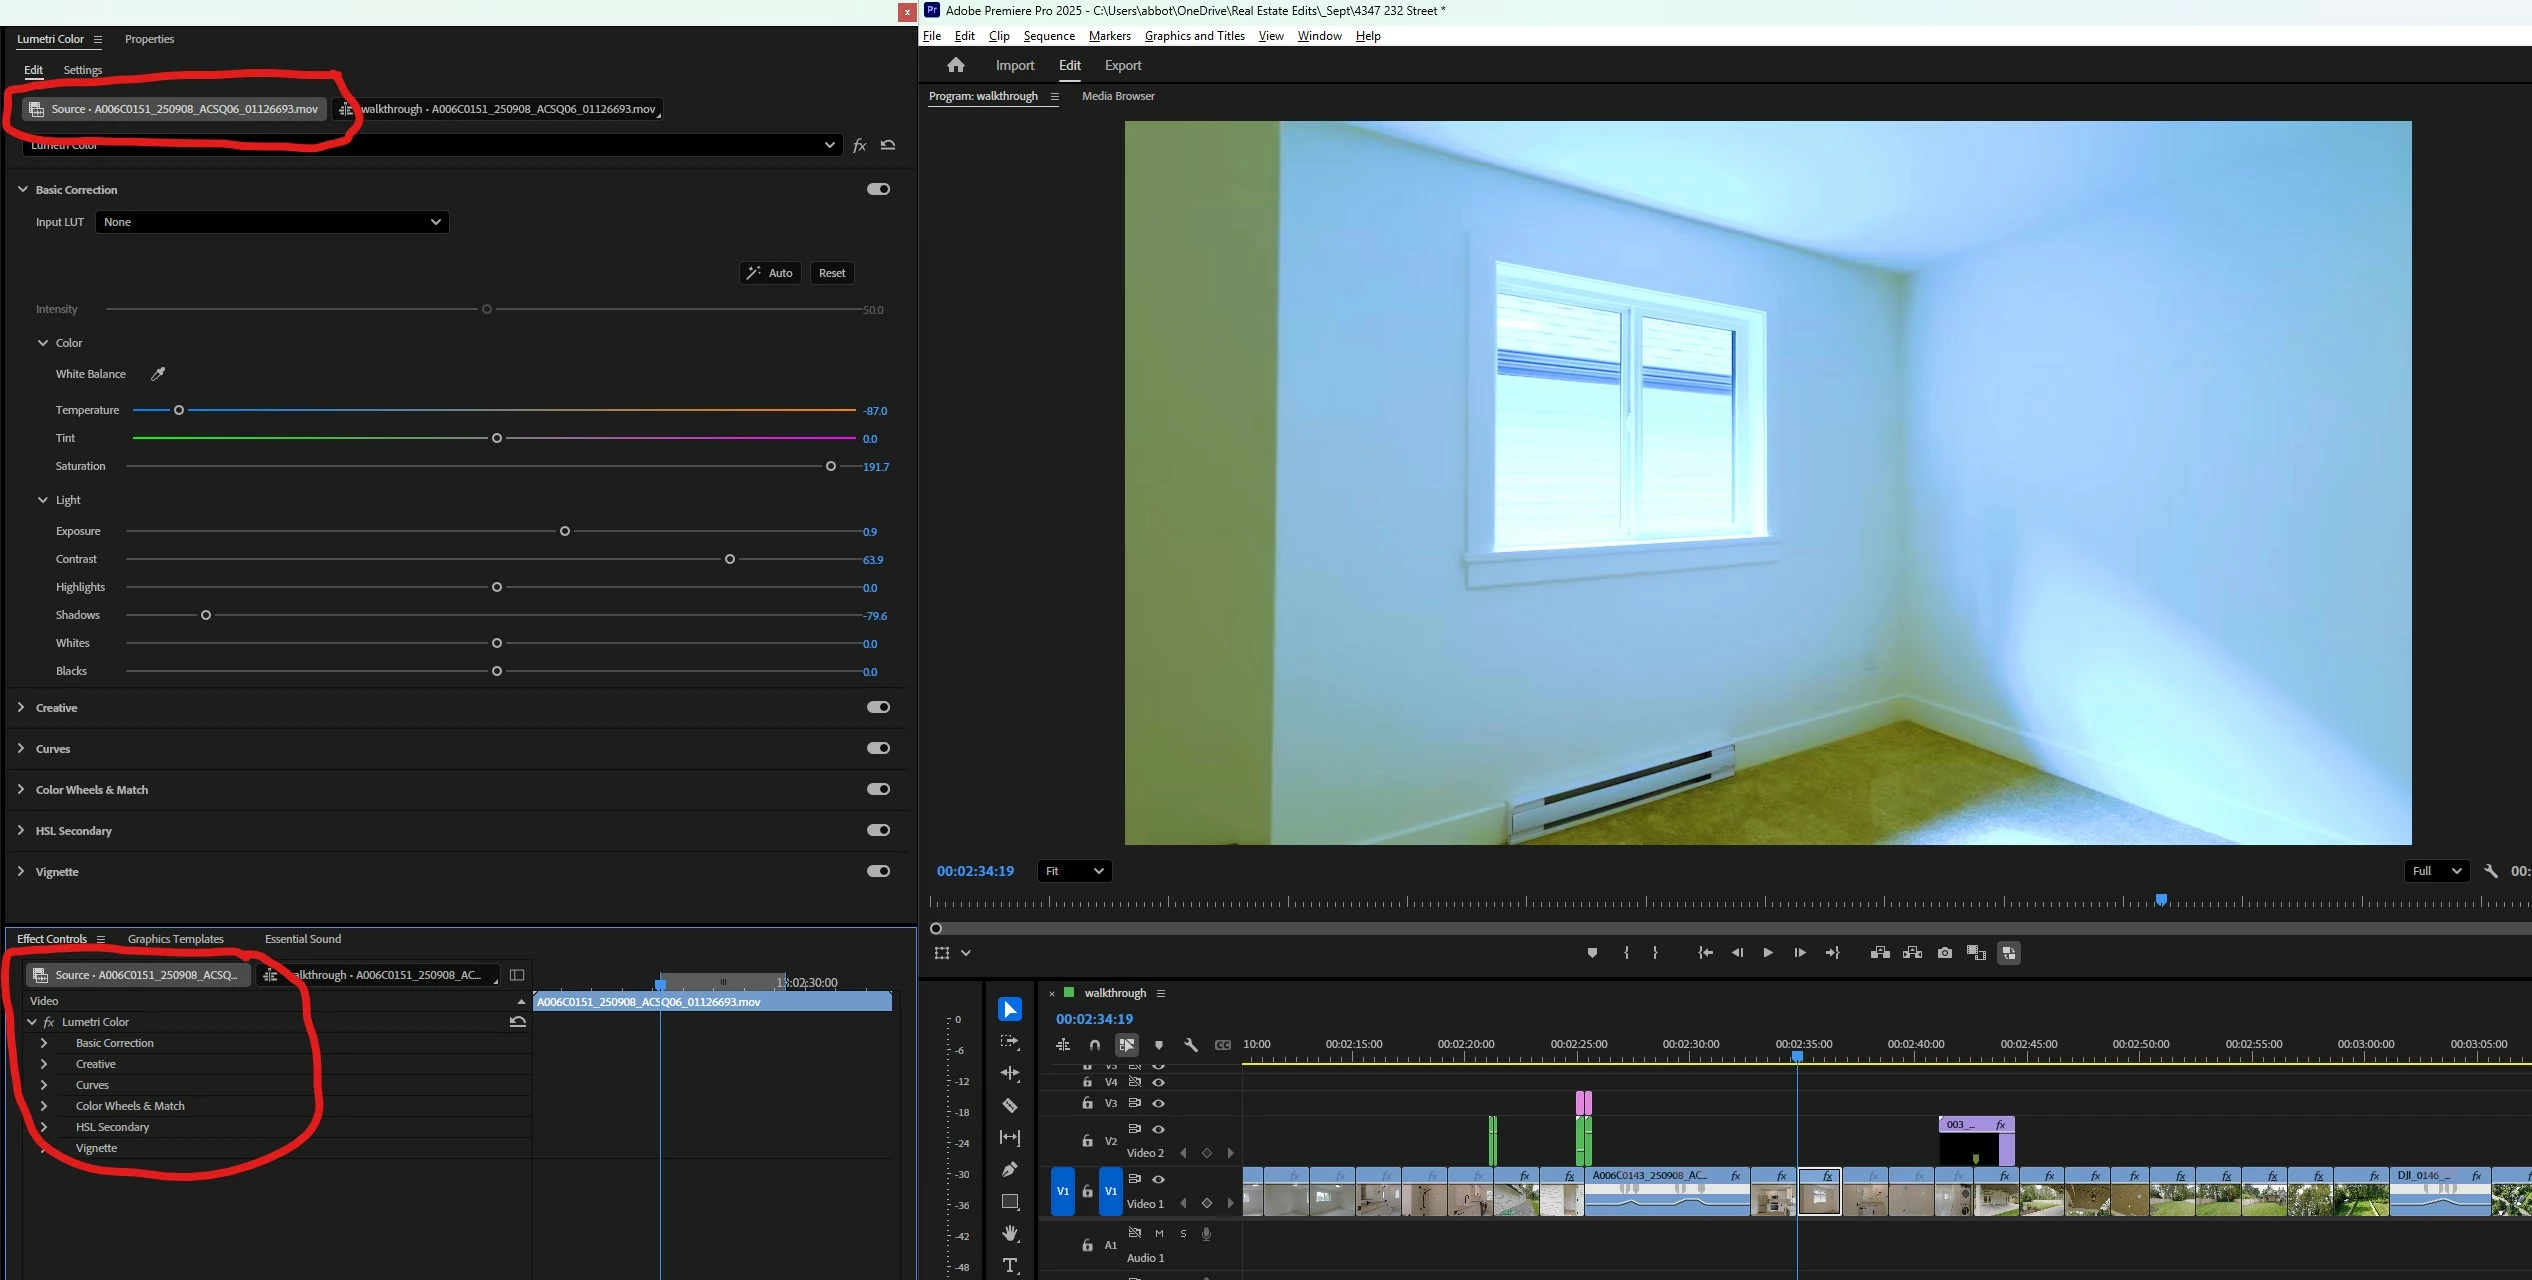This screenshot has width=2532, height=1280.
Task: Select the Type tool
Action: tap(1010, 1265)
